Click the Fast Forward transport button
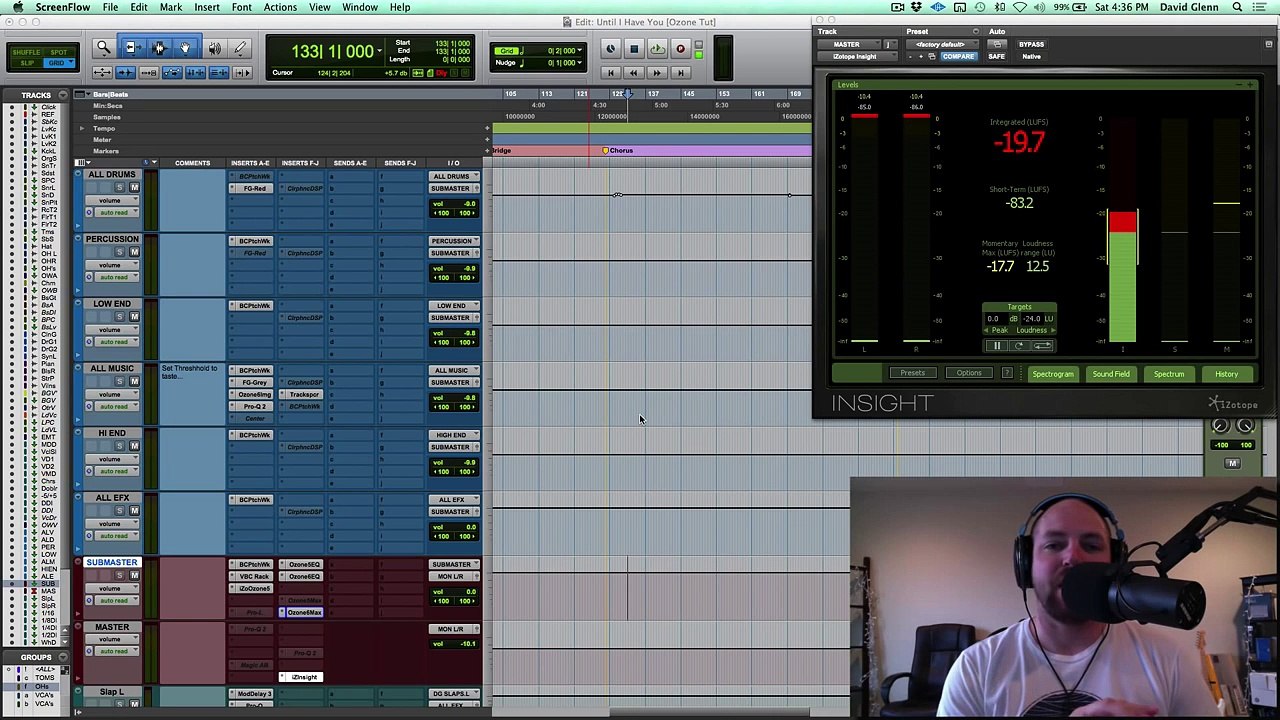 tap(657, 72)
